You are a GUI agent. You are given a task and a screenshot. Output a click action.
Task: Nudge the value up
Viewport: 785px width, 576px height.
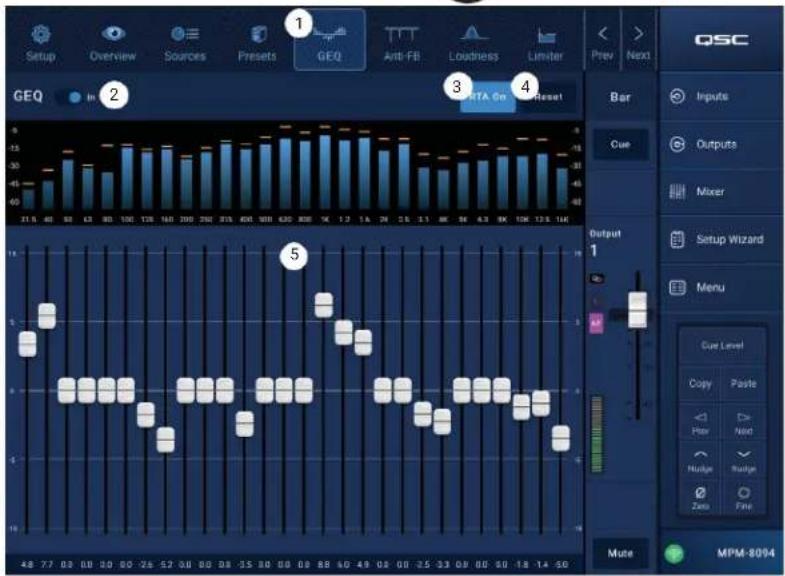700,461
